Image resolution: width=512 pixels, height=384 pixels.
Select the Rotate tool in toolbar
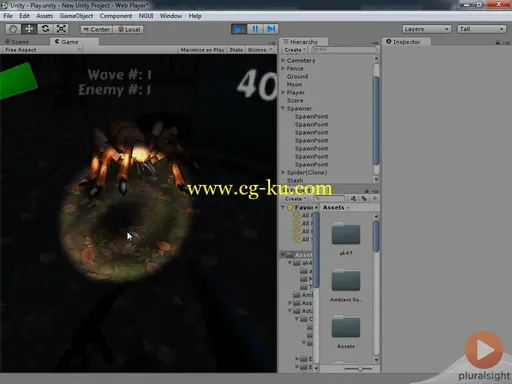(45, 29)
